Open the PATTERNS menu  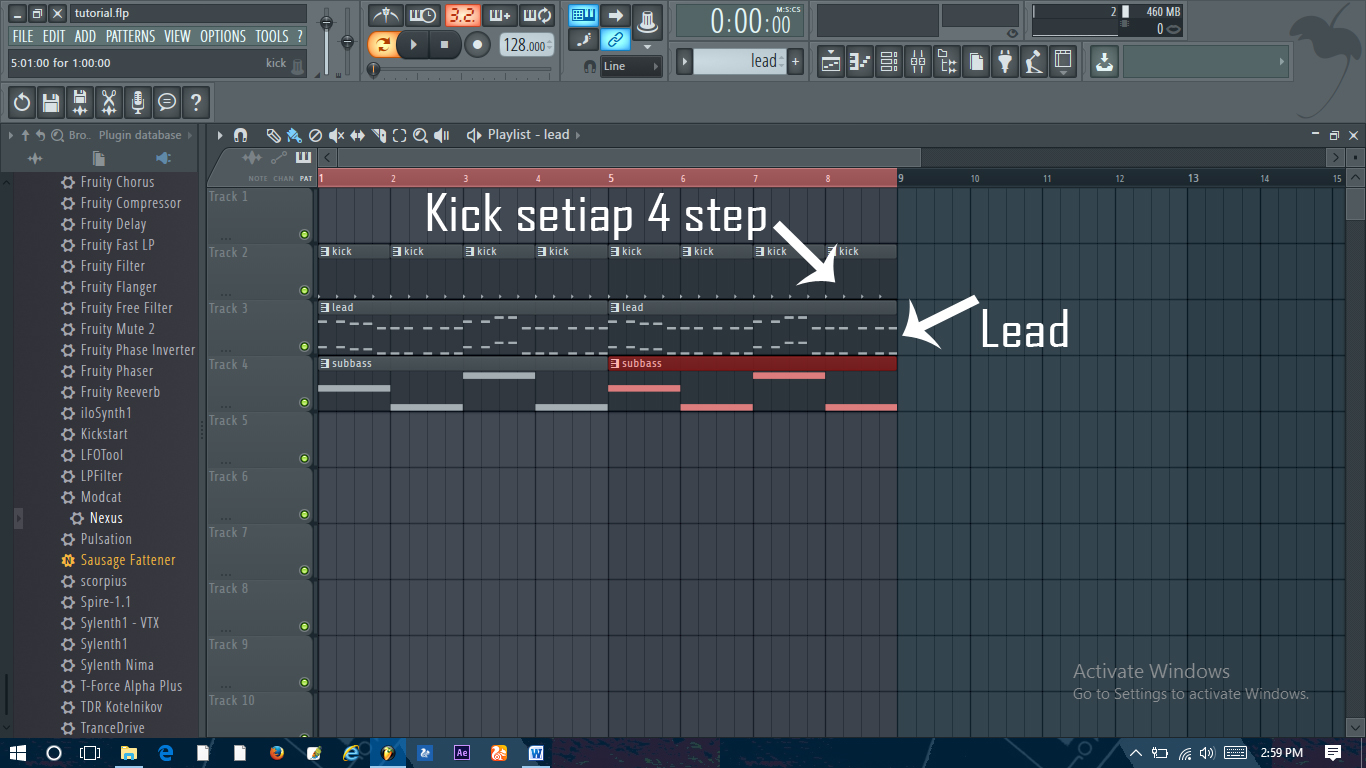click(x=131, y=36)
